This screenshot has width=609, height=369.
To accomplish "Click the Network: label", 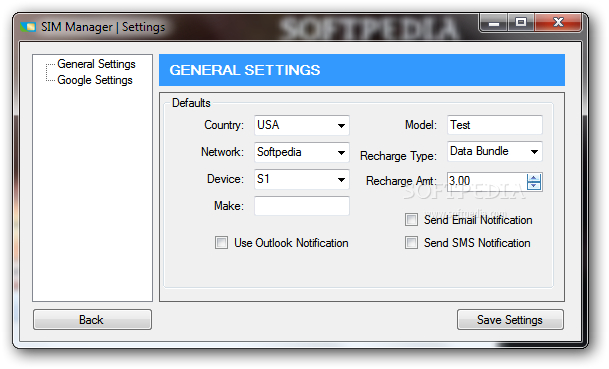I will tap(223, 152).
